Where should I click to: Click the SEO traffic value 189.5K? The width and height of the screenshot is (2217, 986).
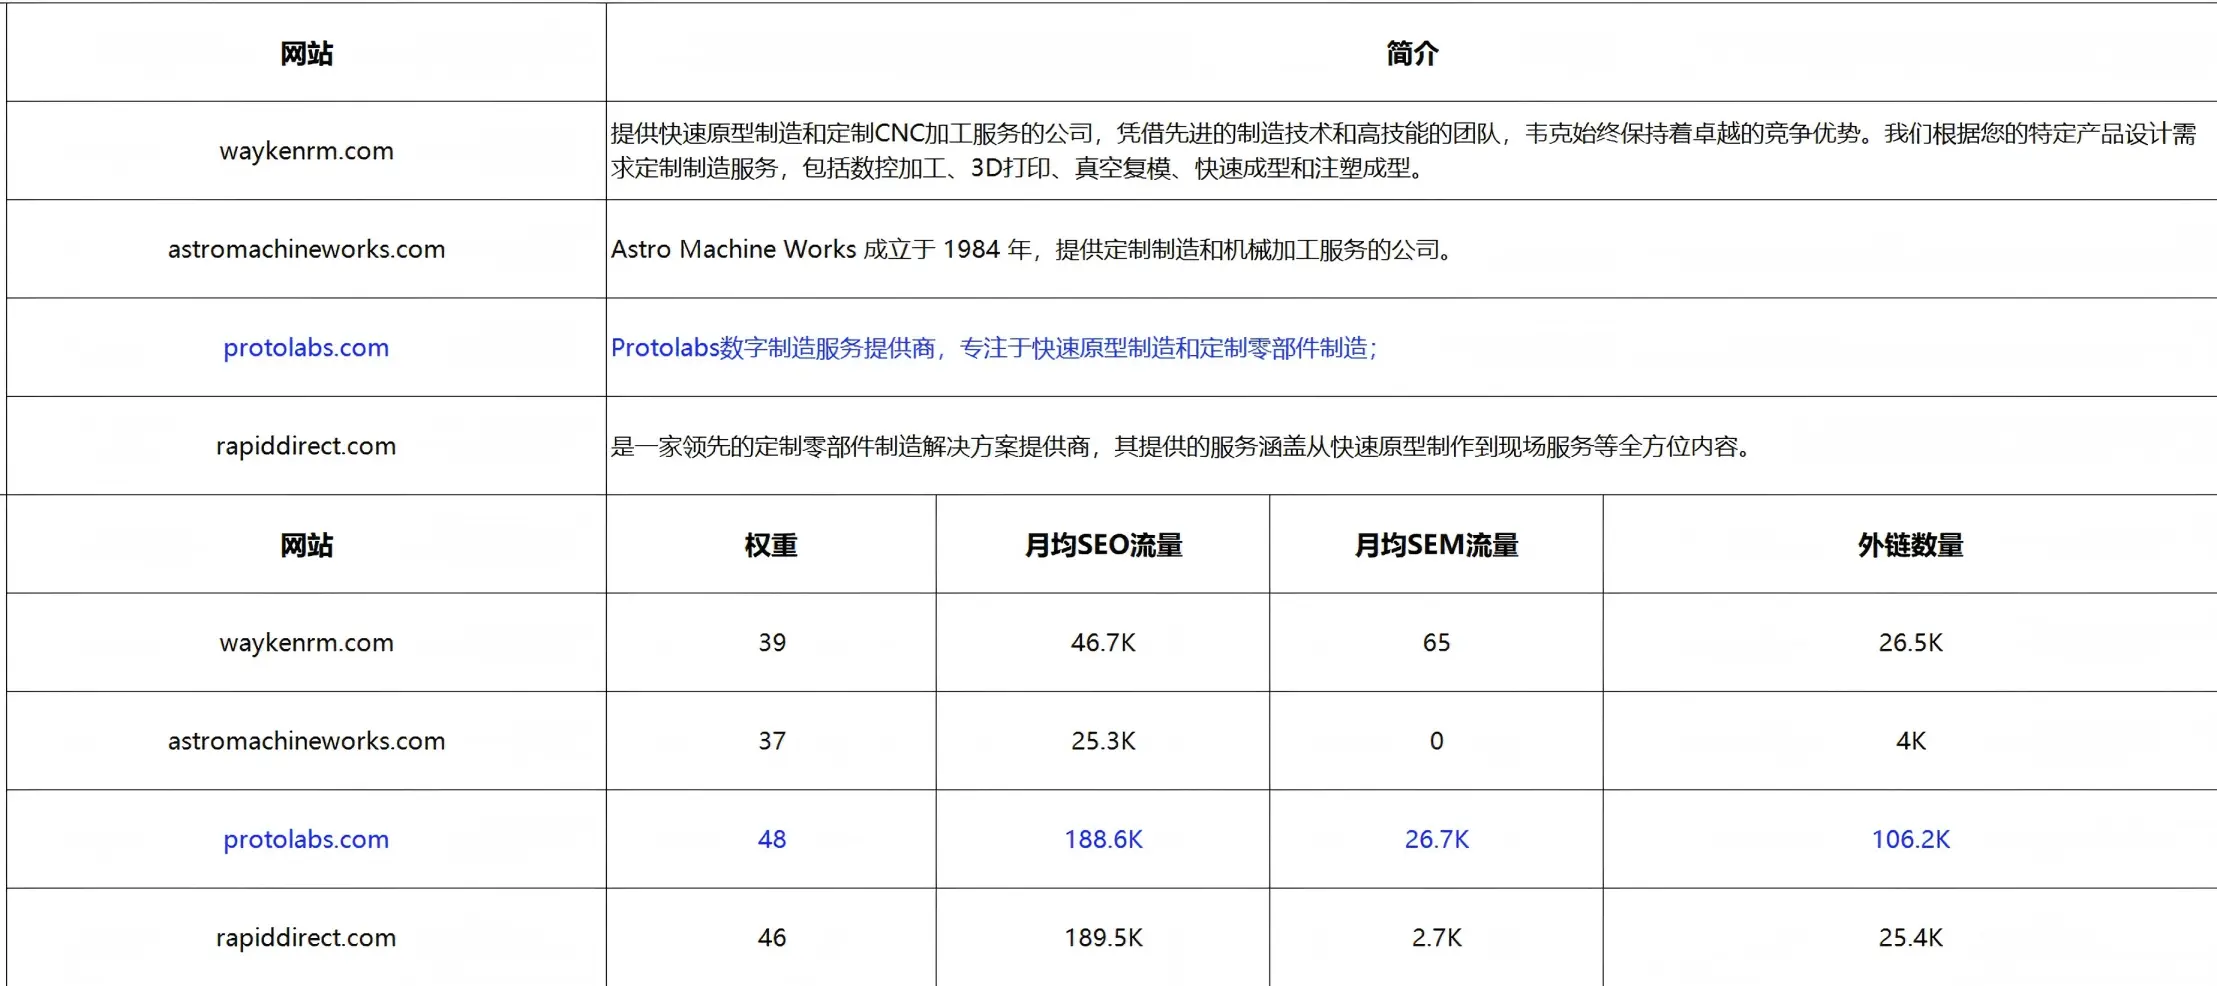coord(1103,938)
